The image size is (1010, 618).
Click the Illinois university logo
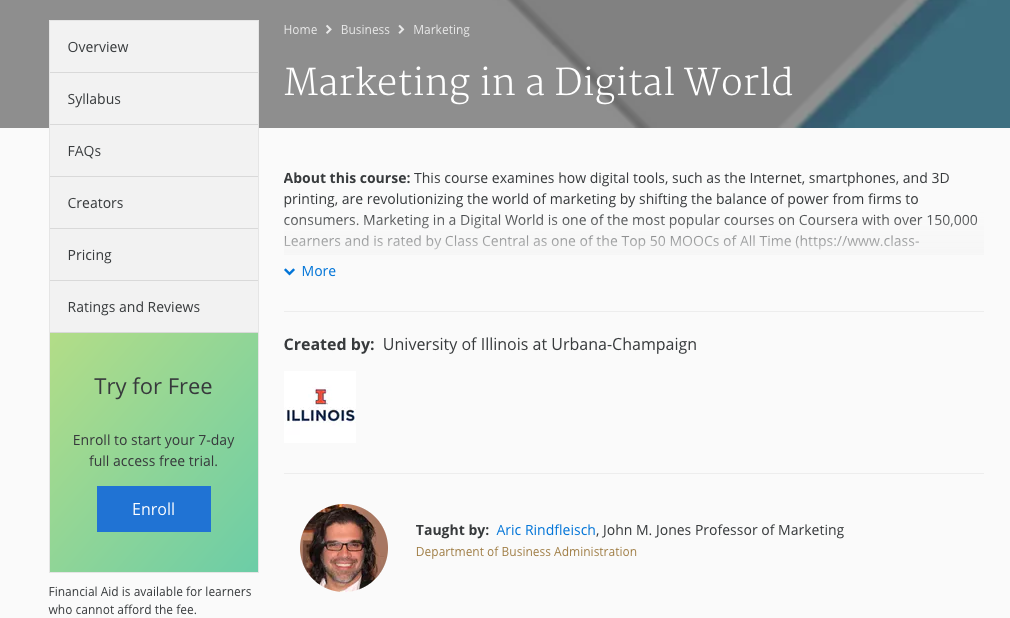tap(320, 407)
